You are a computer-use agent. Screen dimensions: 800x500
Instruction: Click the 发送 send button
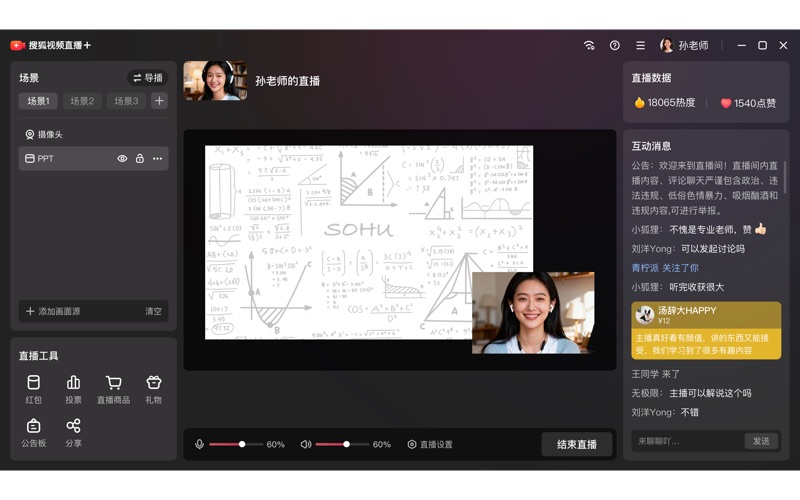(761, 441)
